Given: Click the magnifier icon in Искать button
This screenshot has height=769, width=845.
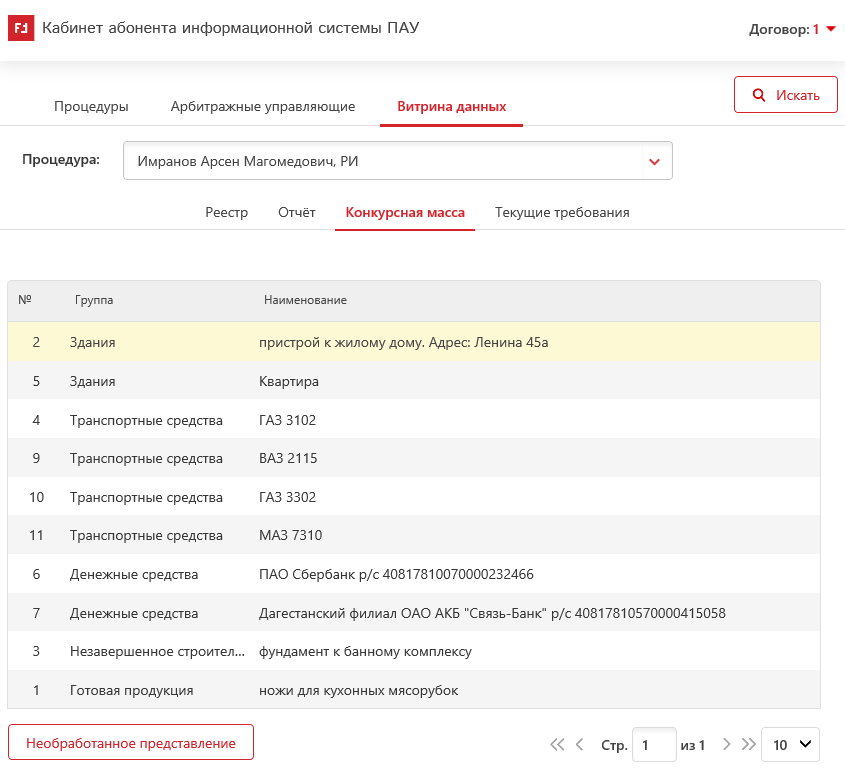Looking at the screenshot, I should [x=758, y=95].
